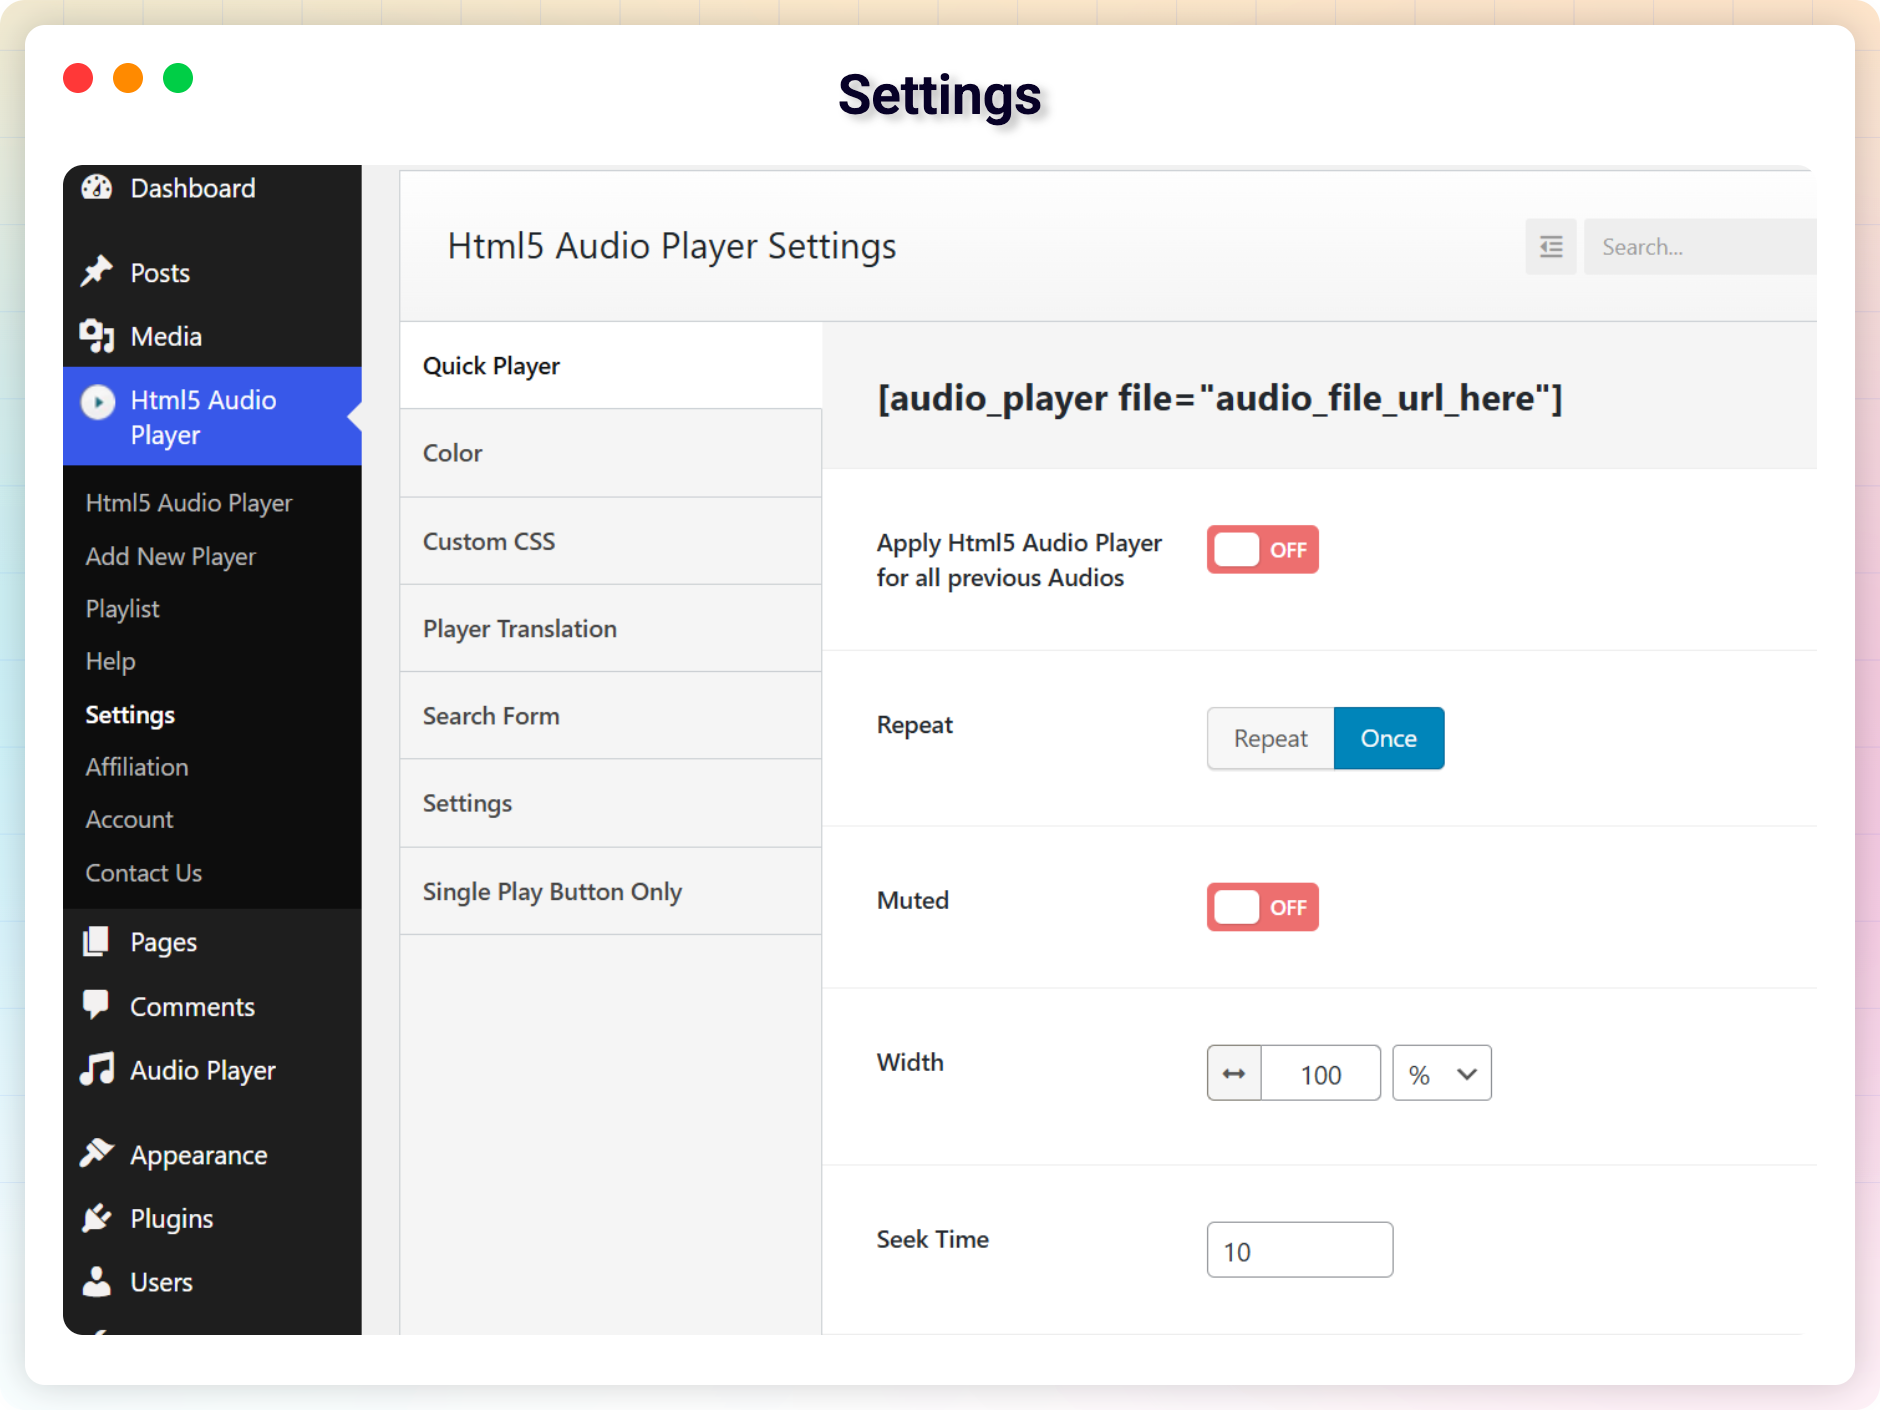
Task: Open the Player Translation tab
Action: point(611,628)
